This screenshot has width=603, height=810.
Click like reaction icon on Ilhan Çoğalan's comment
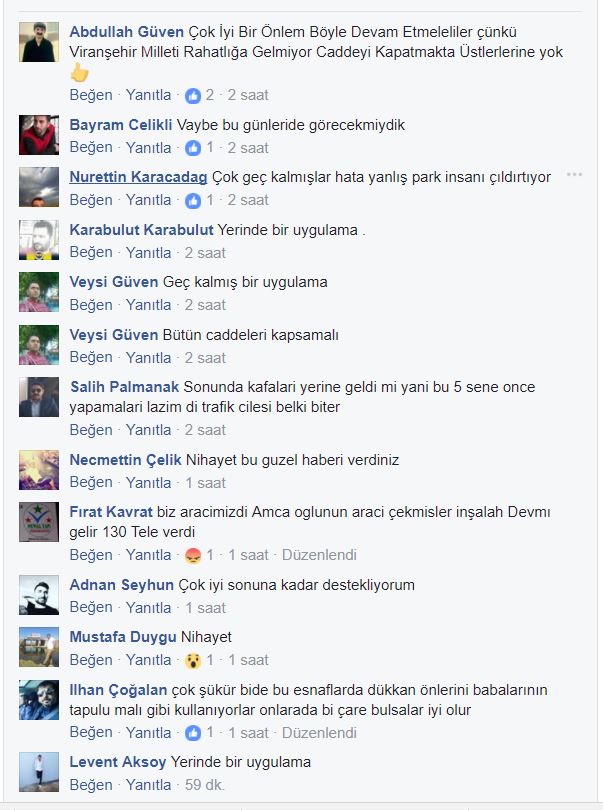click(x=193, y=733)
